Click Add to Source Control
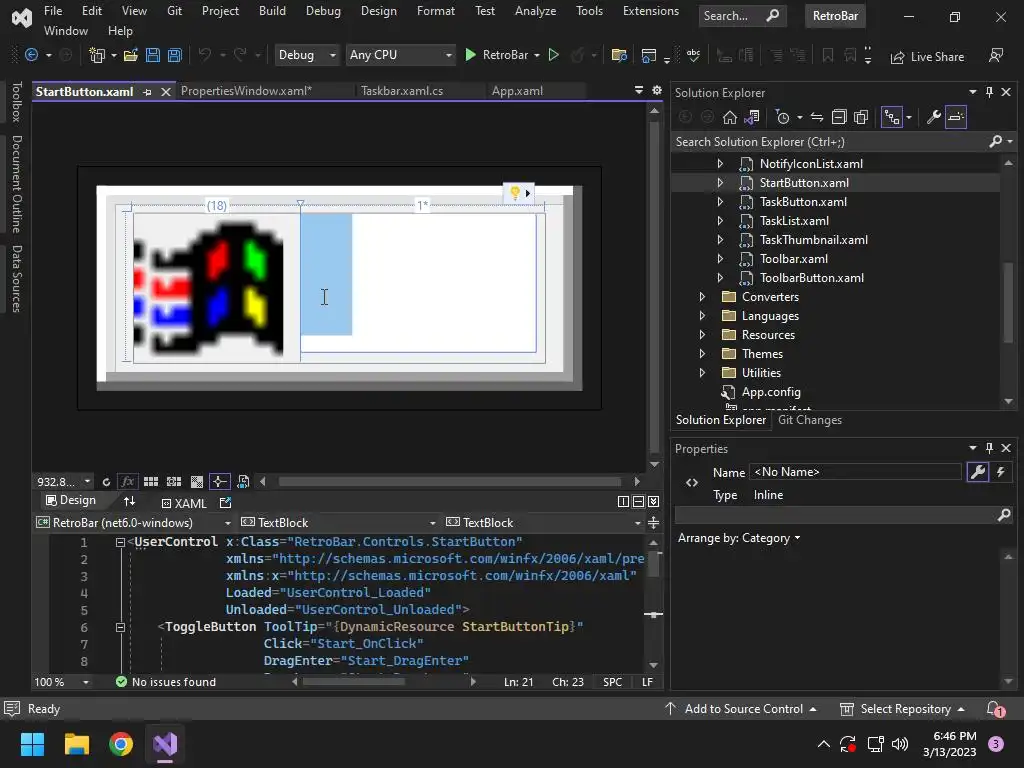 pyautogui.click(x=741, y=709)
